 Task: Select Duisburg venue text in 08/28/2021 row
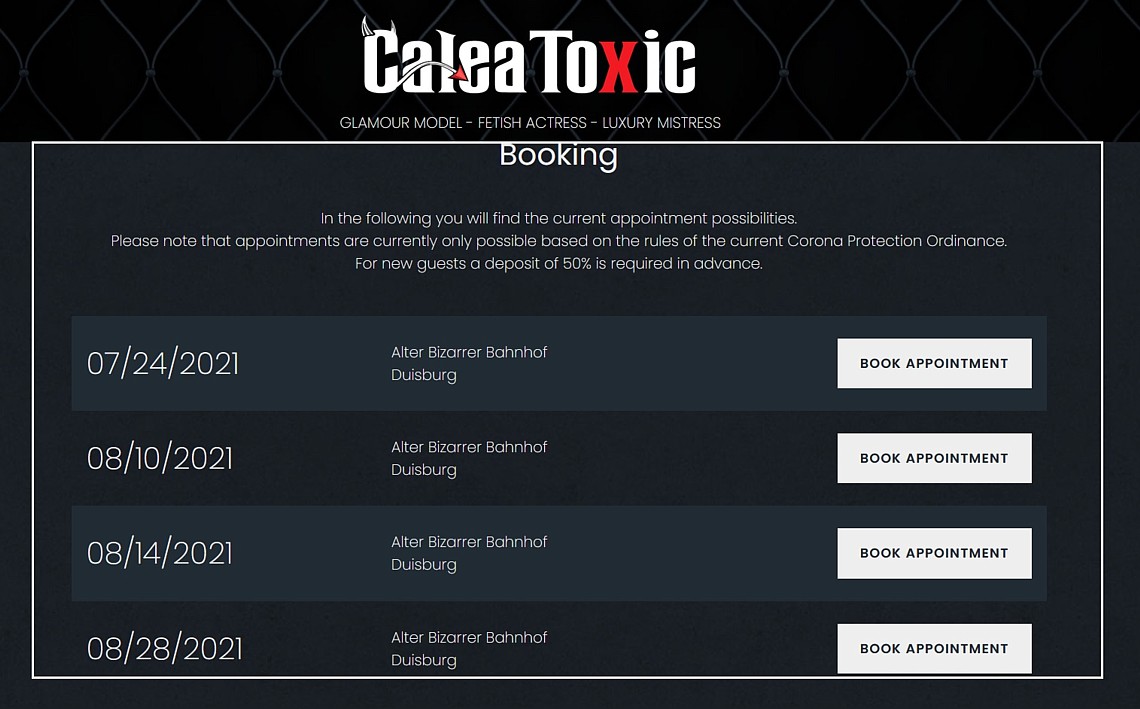[x=424, y=660]
